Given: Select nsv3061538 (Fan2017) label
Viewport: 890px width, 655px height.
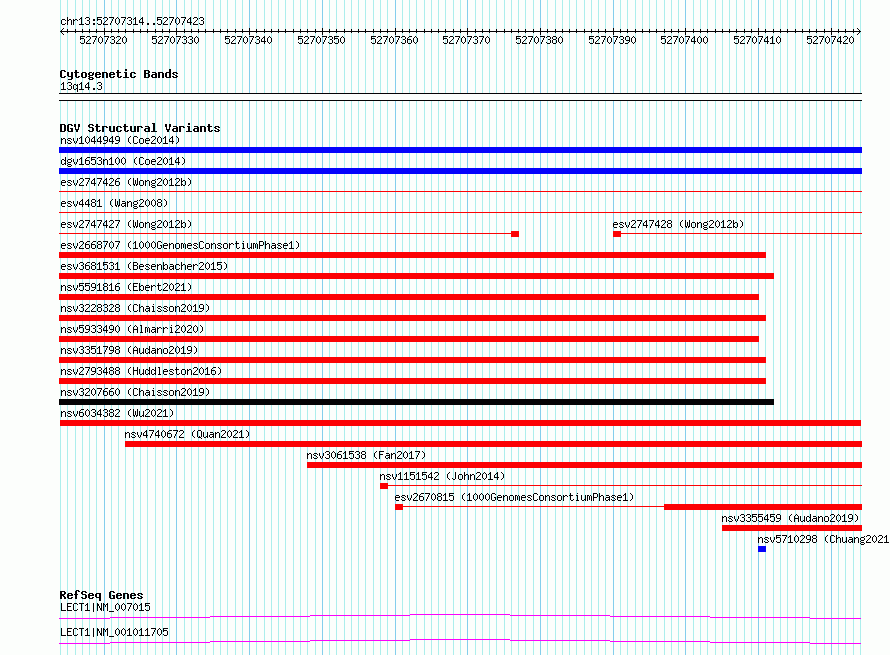Looking at the screenshot, I should (x=366, y=455).
